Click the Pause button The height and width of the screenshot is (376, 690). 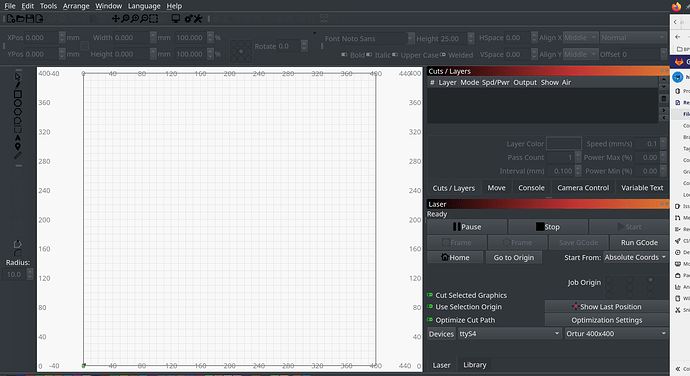(467, 227)
